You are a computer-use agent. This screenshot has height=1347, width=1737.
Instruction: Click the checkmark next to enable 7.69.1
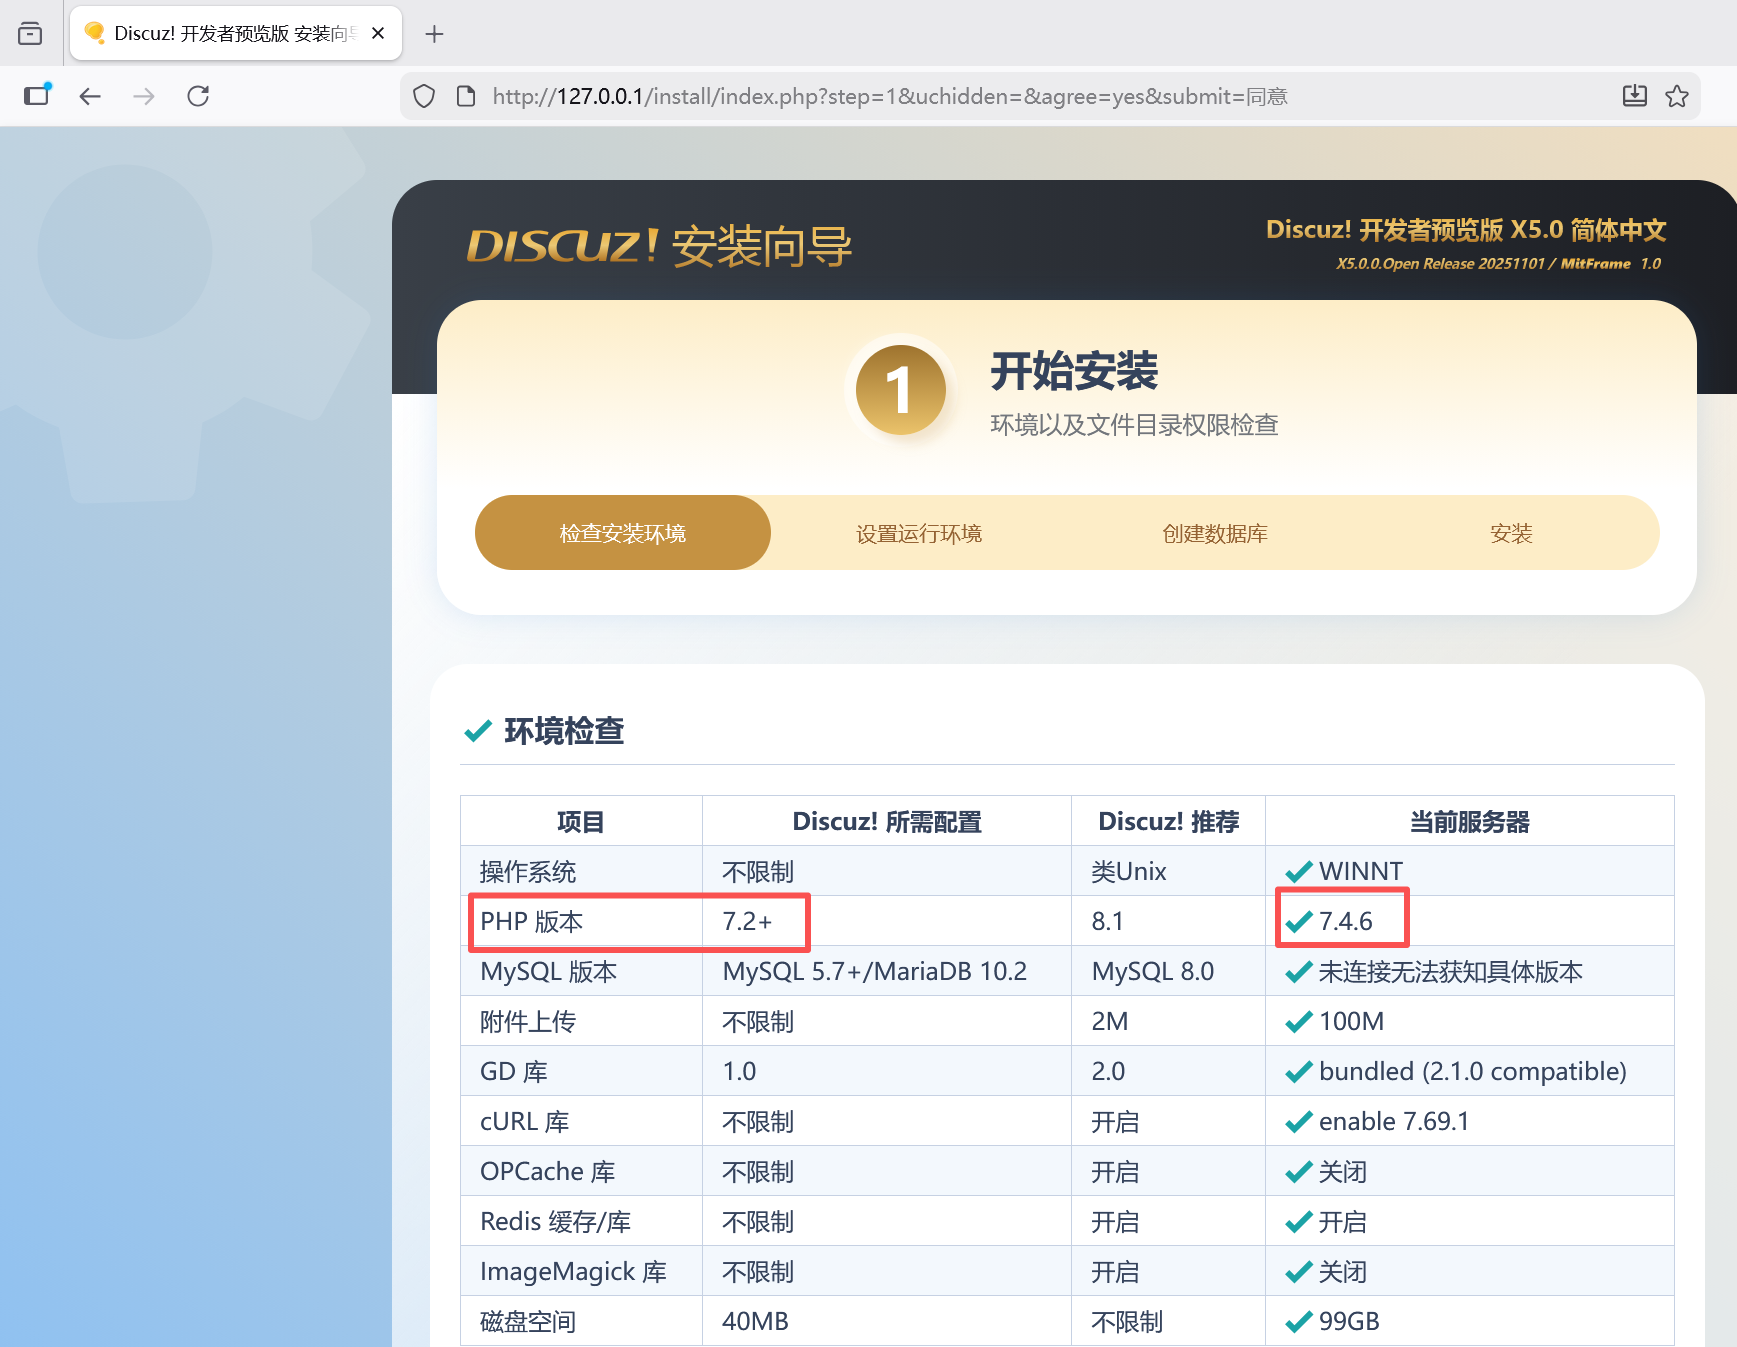(x=1299, y=1121)
